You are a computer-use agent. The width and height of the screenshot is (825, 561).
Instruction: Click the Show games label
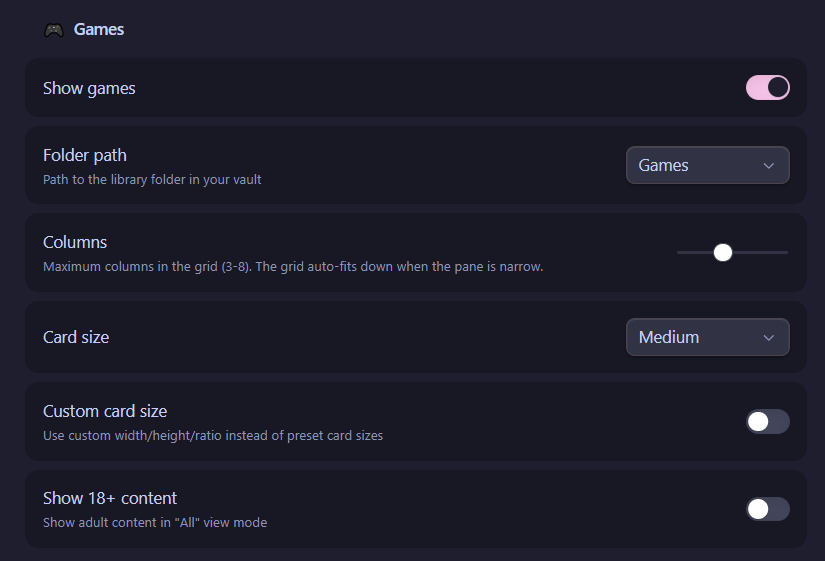coord(89,88)
